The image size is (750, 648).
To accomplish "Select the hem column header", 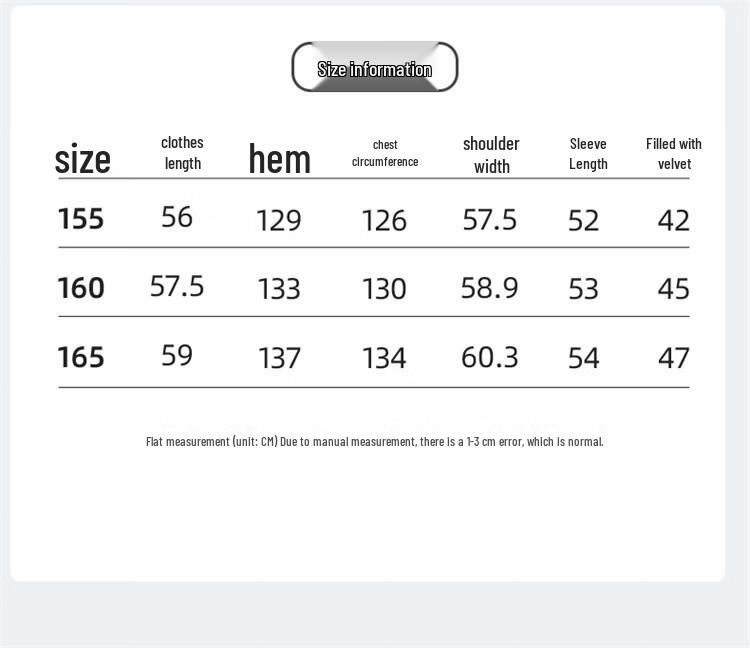I will tap(279, 159).
